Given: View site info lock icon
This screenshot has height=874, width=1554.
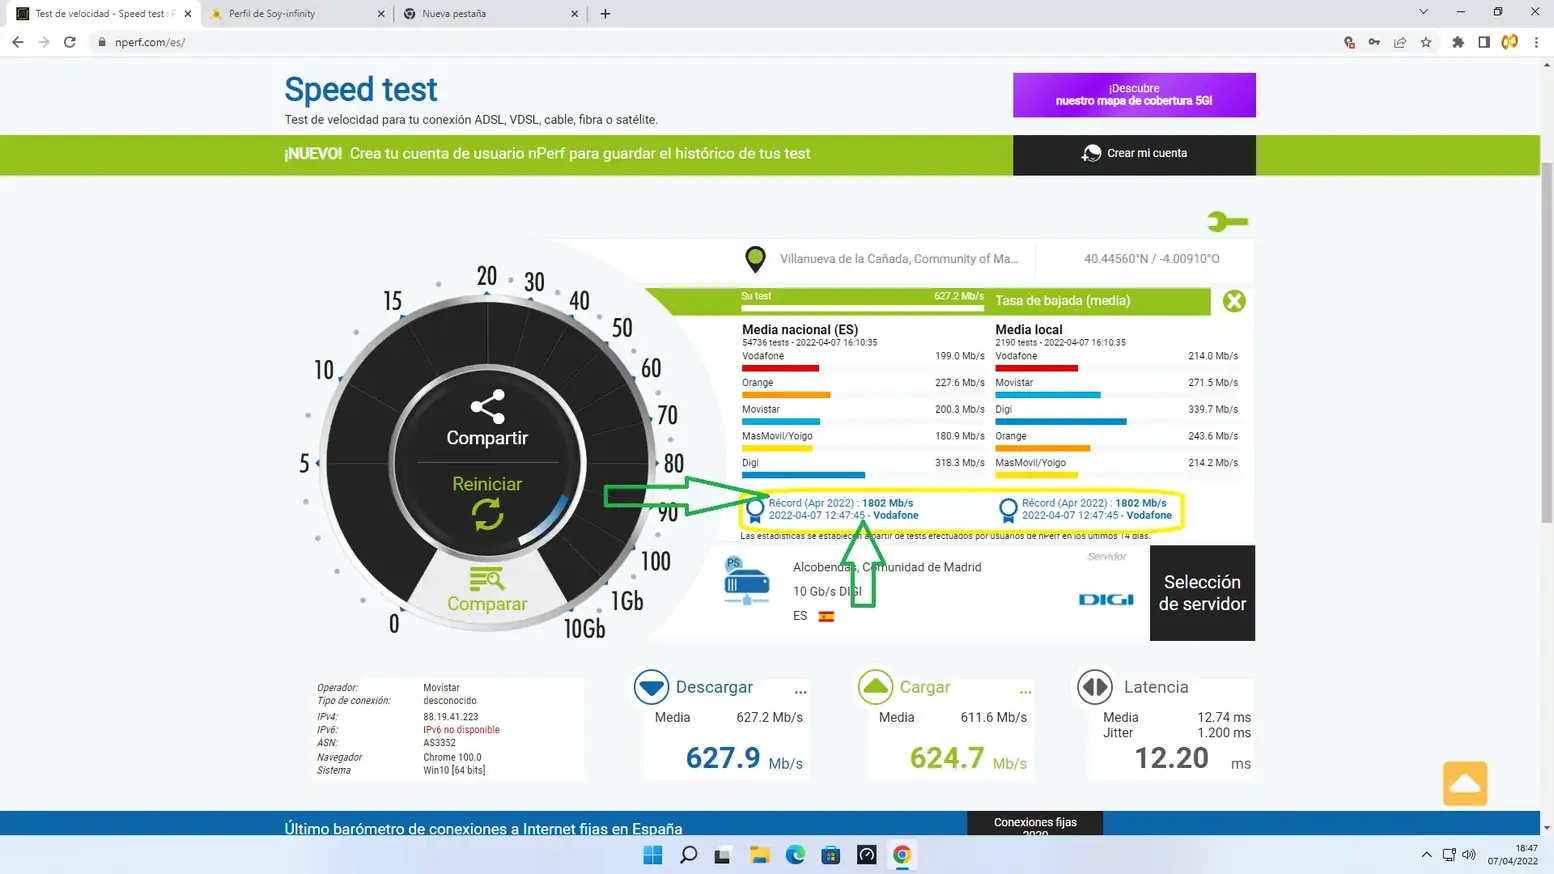Looking at the screenshot, I should [x=101, y=42].
